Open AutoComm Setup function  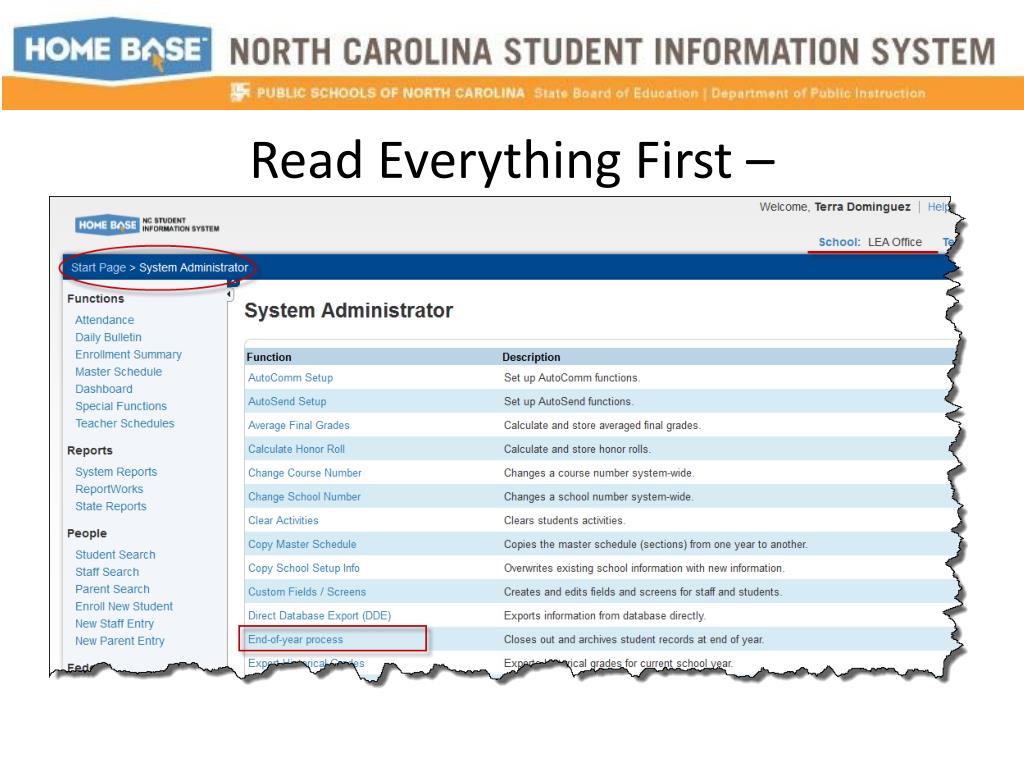(x=291, y=377)
